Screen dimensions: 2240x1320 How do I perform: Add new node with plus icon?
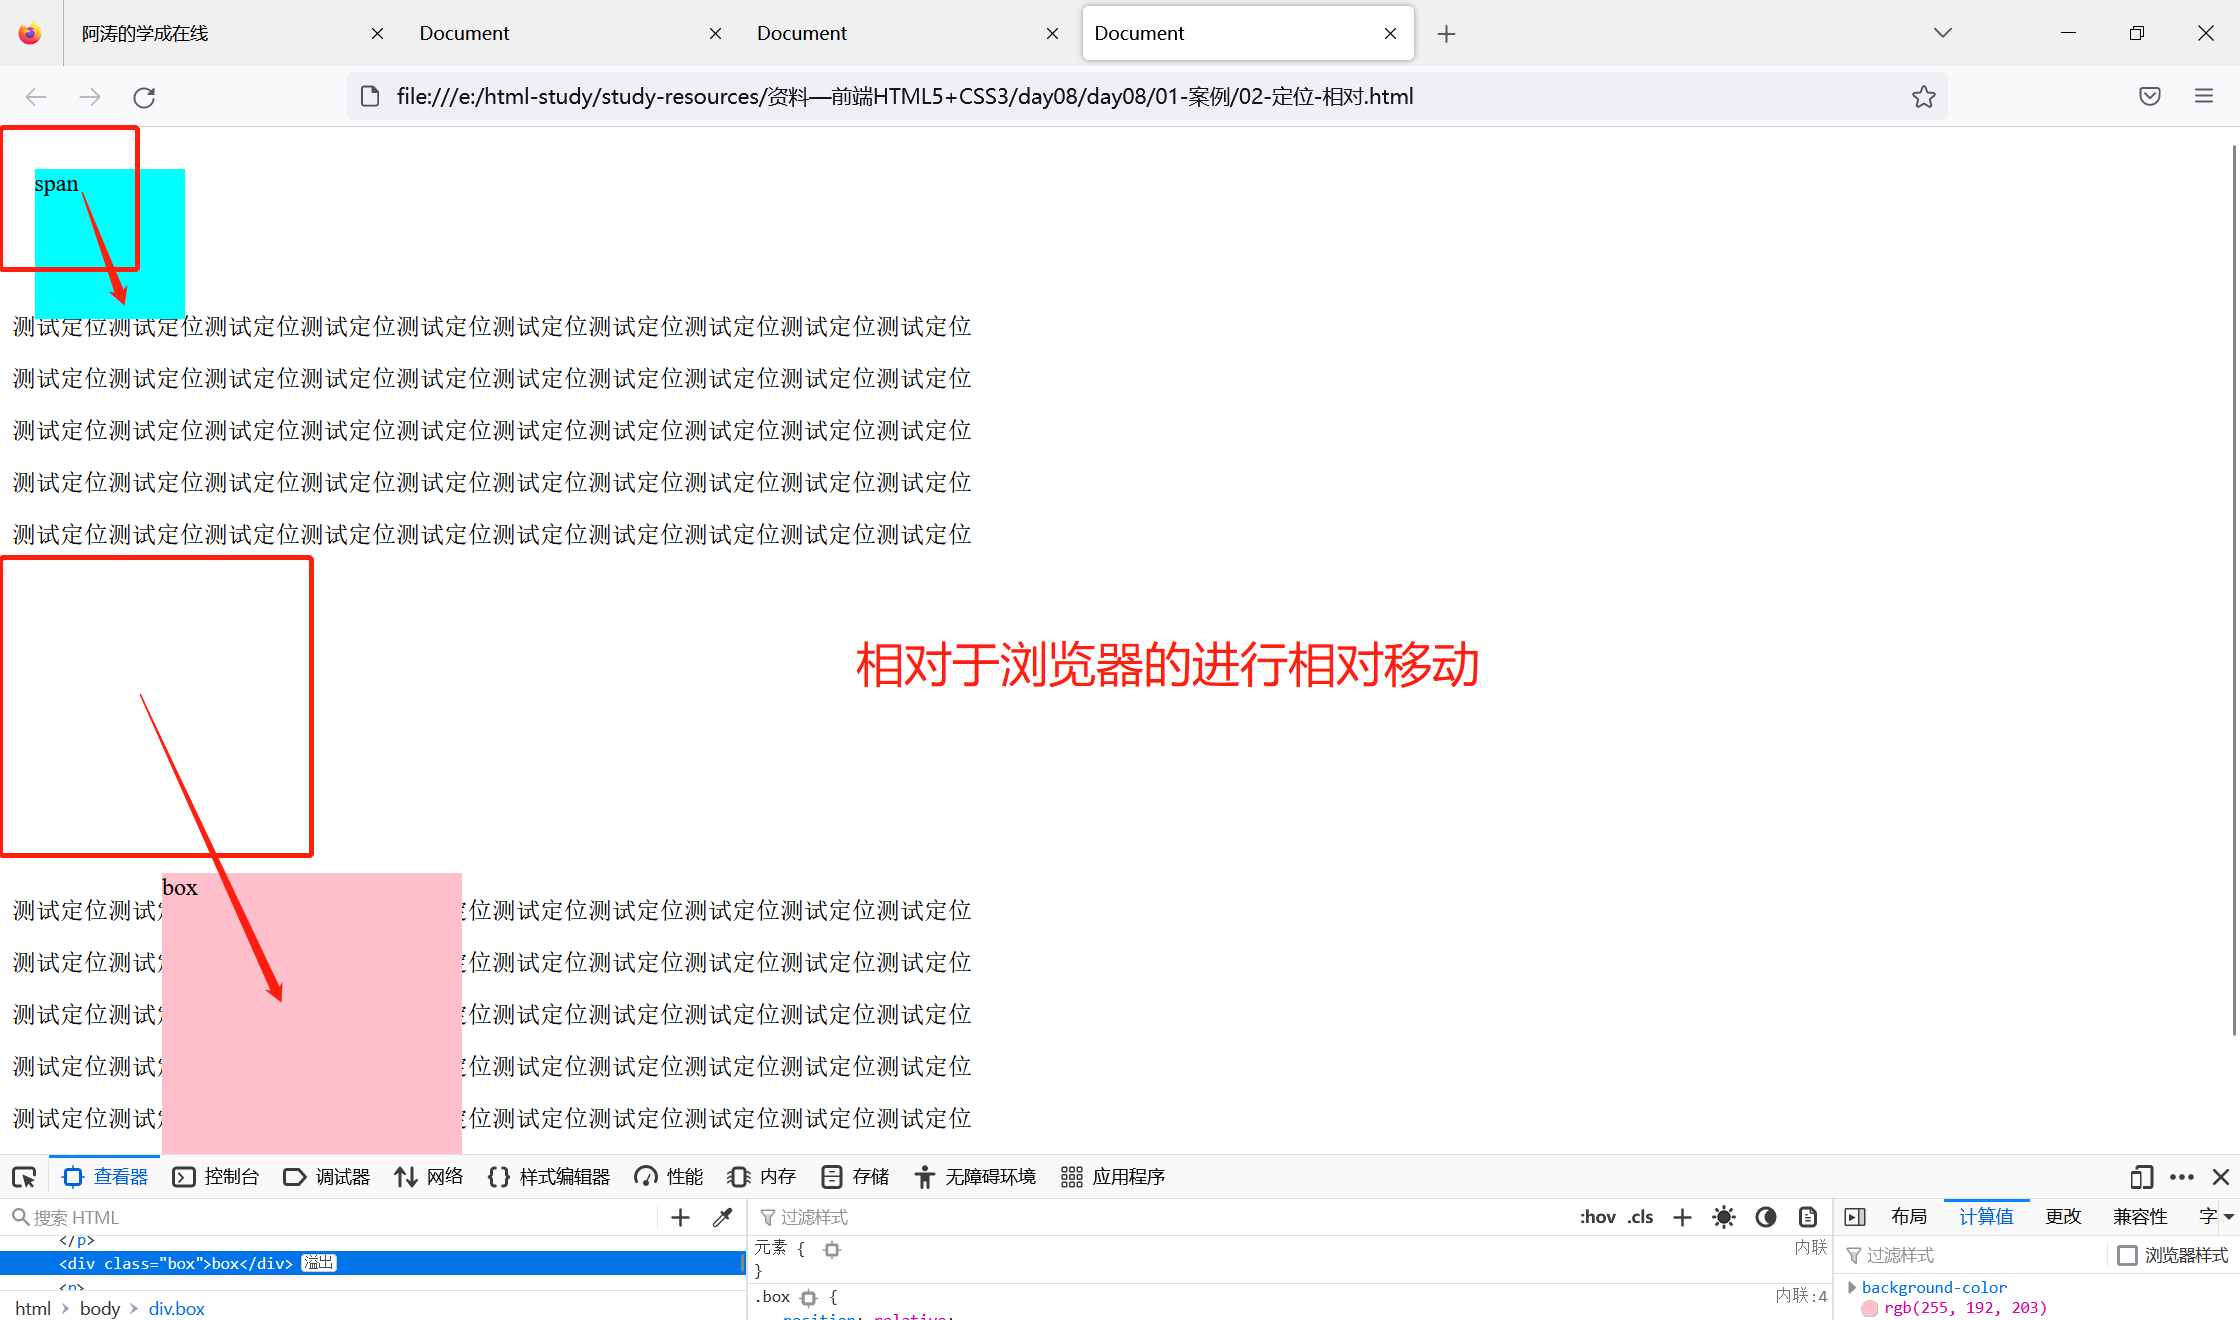[680, 1217]
